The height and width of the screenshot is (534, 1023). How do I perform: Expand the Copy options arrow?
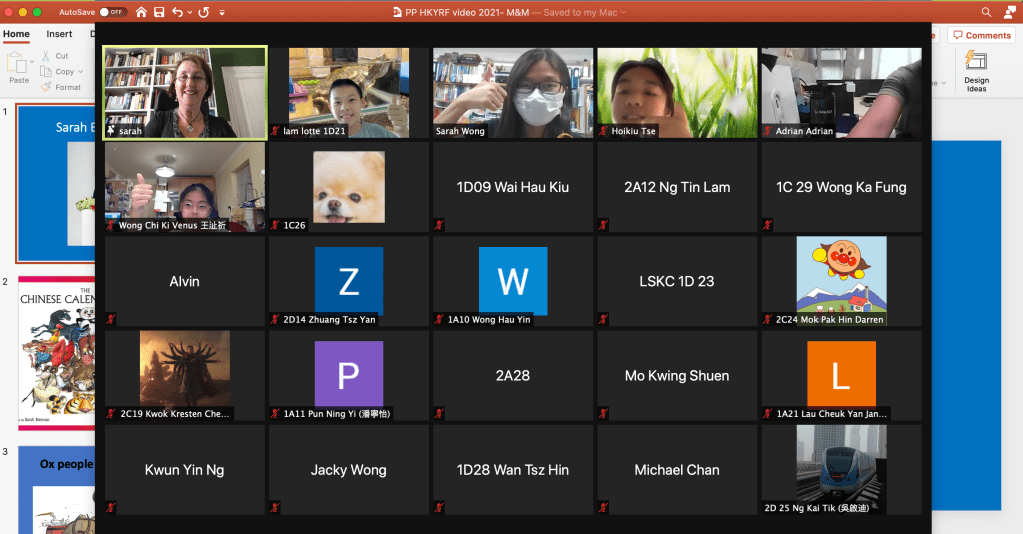pos(83,72)
